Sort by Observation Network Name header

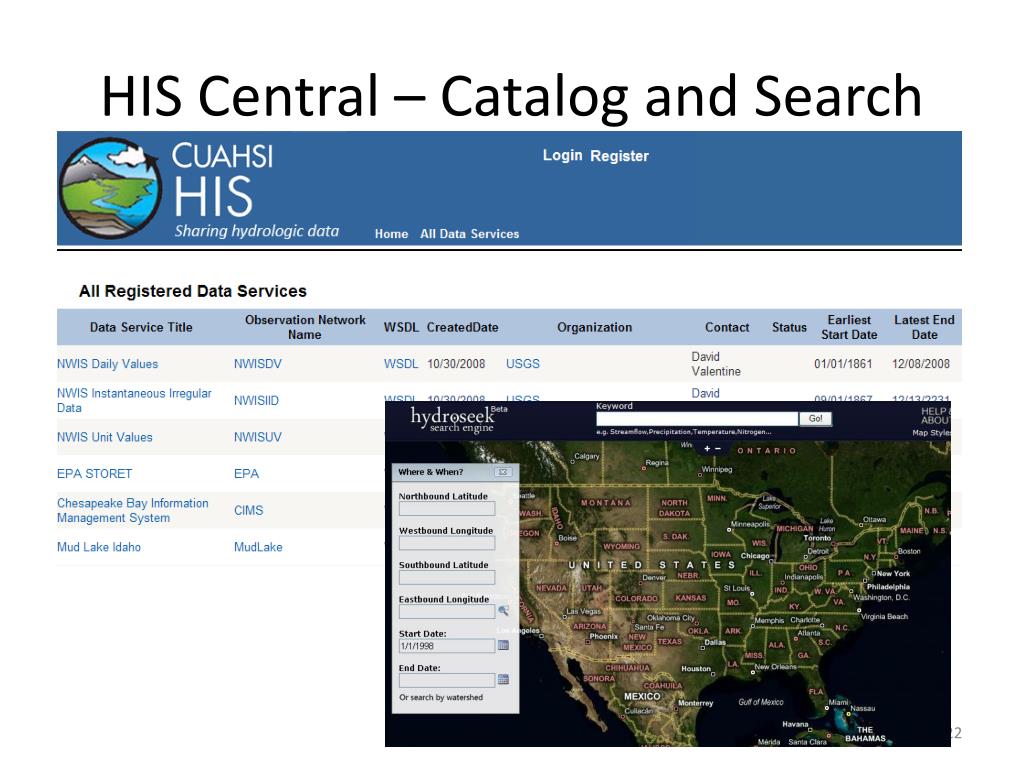coord(305,327)
